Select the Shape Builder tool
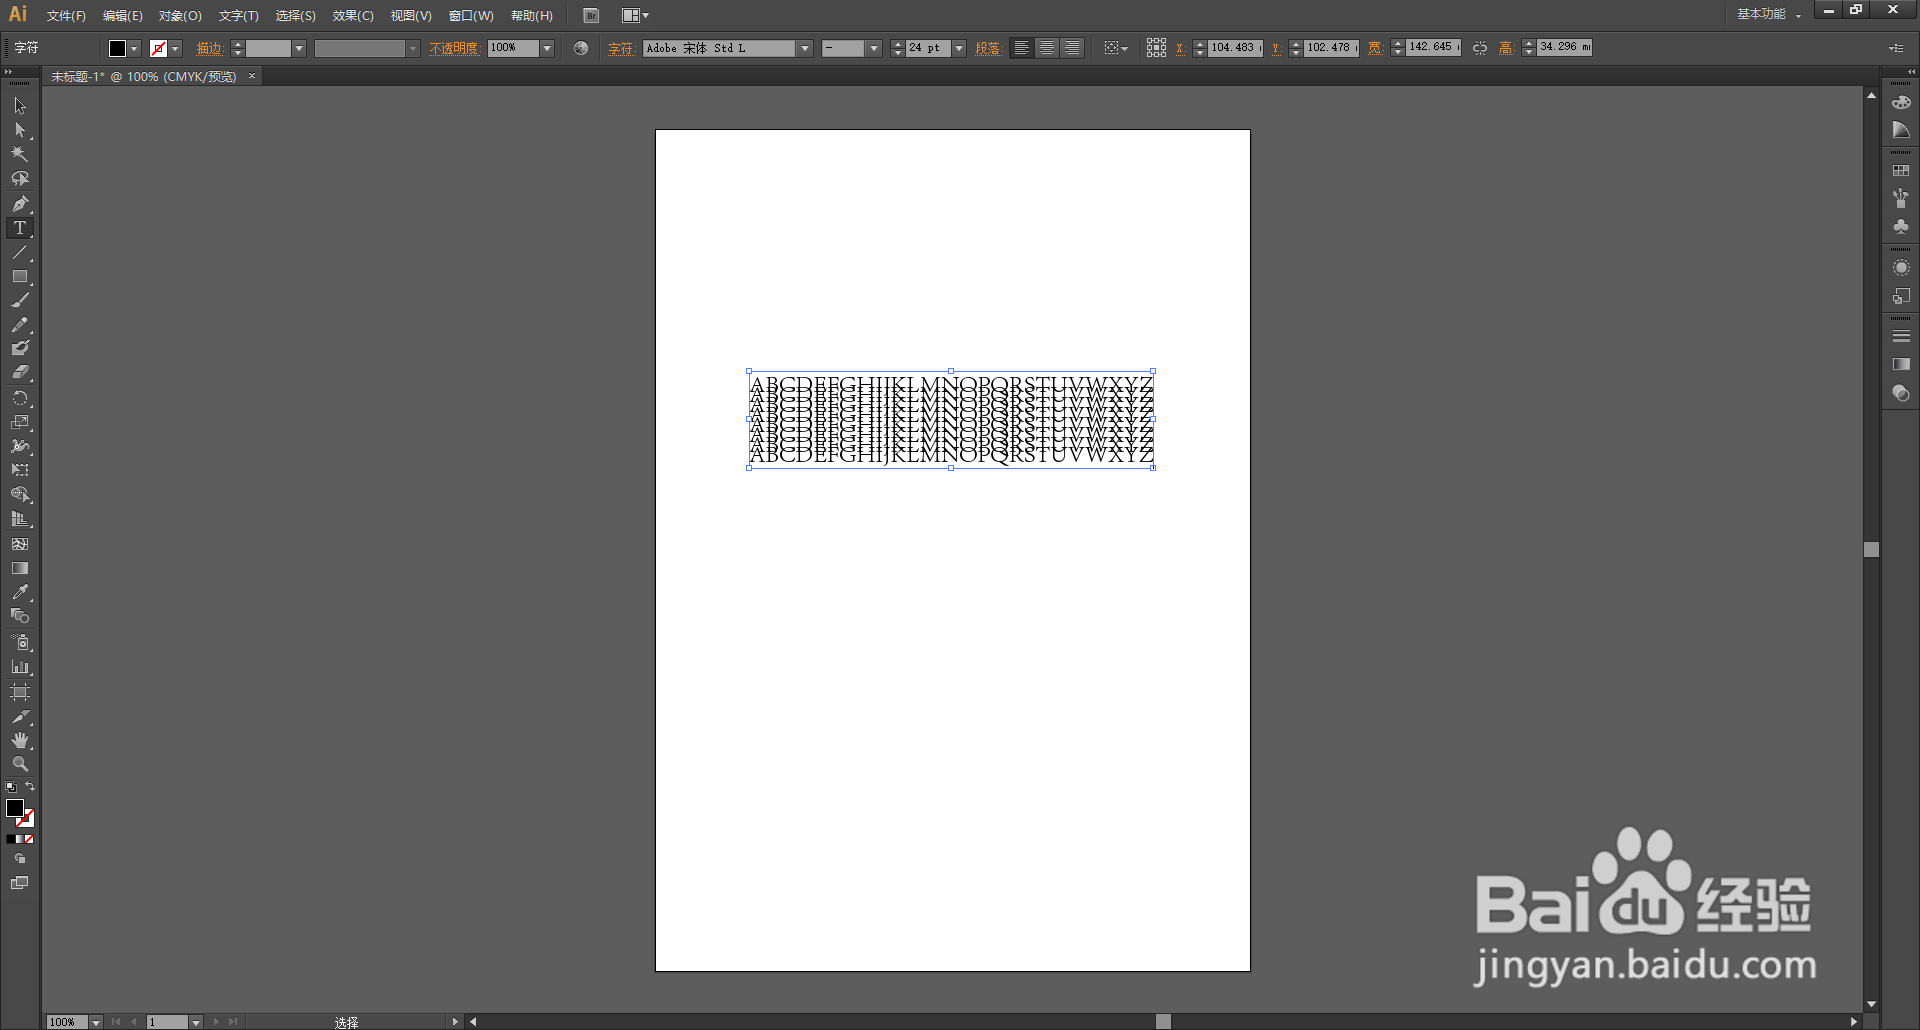 (20, 495)
